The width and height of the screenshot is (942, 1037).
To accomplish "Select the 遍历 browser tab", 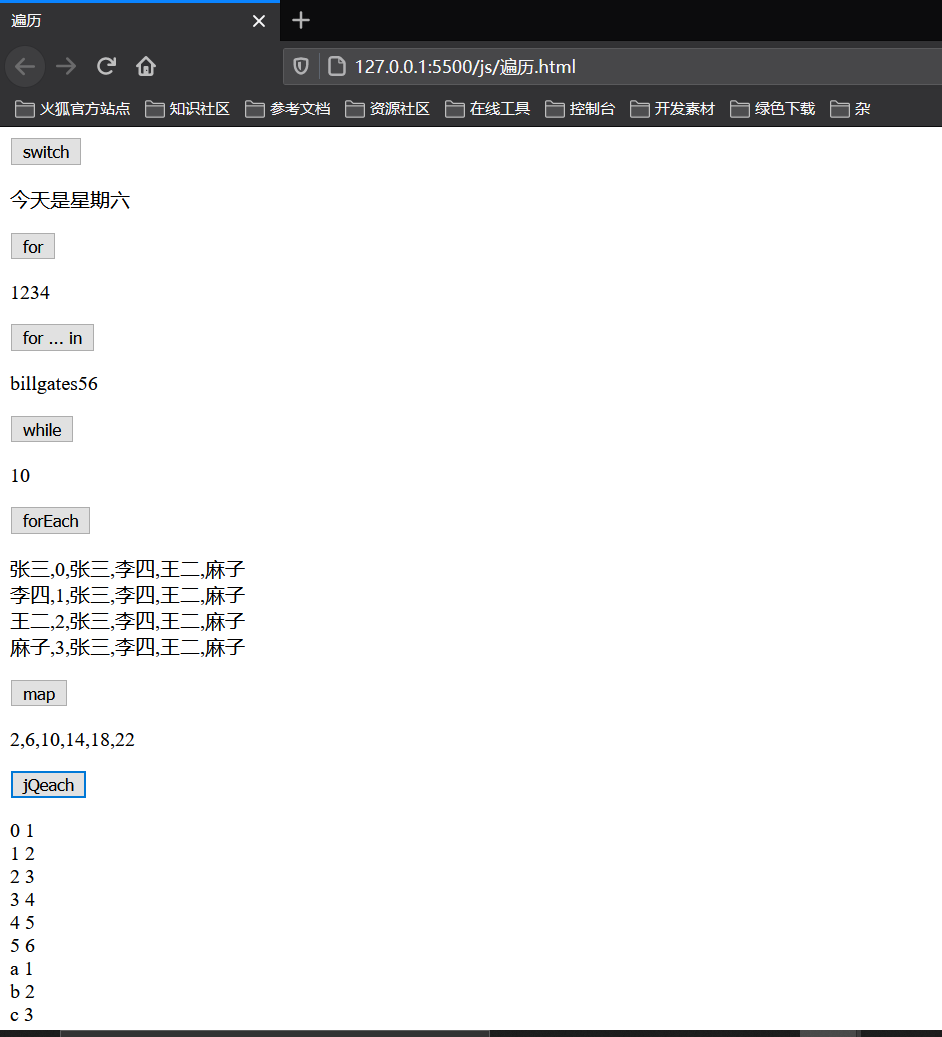I will [x=120, y=20].
